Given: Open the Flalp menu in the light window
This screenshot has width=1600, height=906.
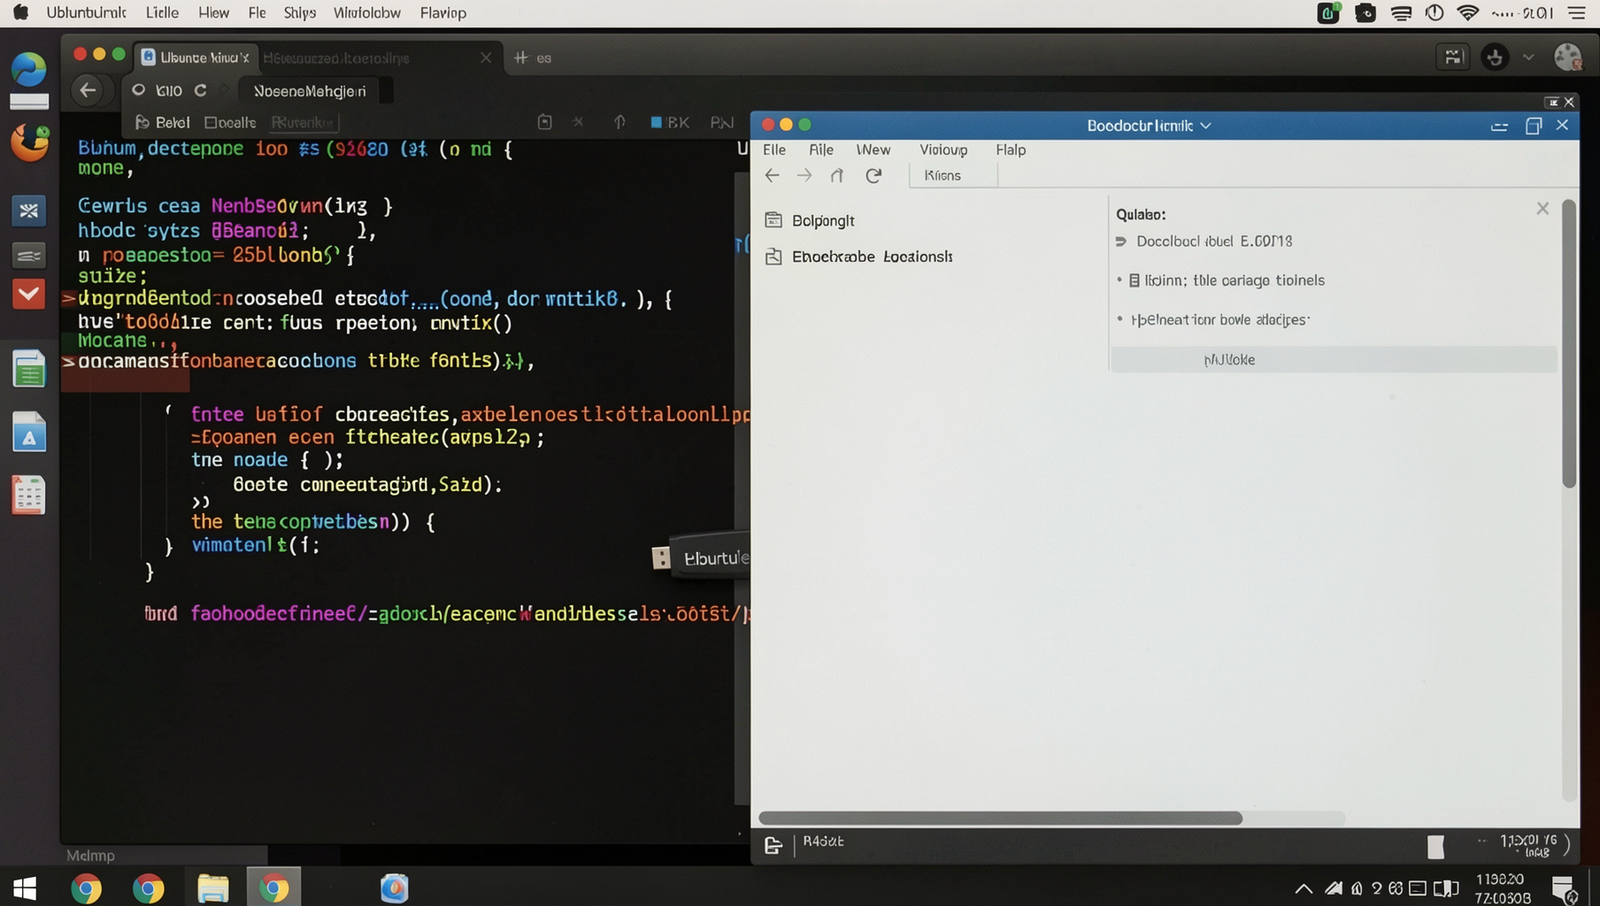Looking at the screenshot, I should click(x=1010, y=149).
